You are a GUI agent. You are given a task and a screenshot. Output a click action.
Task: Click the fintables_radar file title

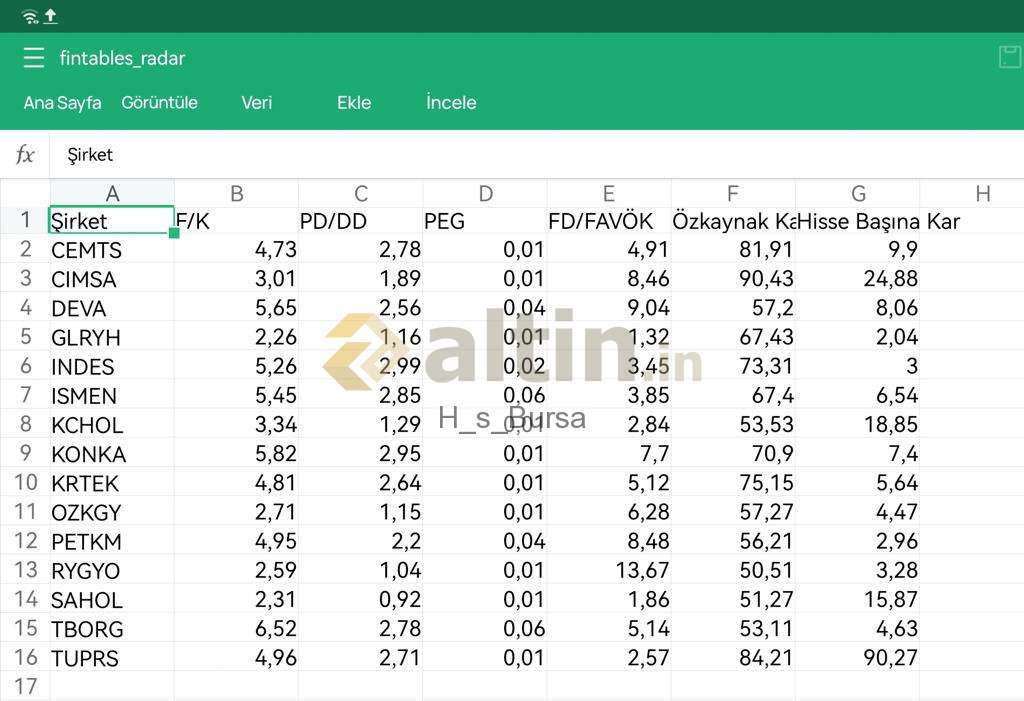(x=122, y=58)
